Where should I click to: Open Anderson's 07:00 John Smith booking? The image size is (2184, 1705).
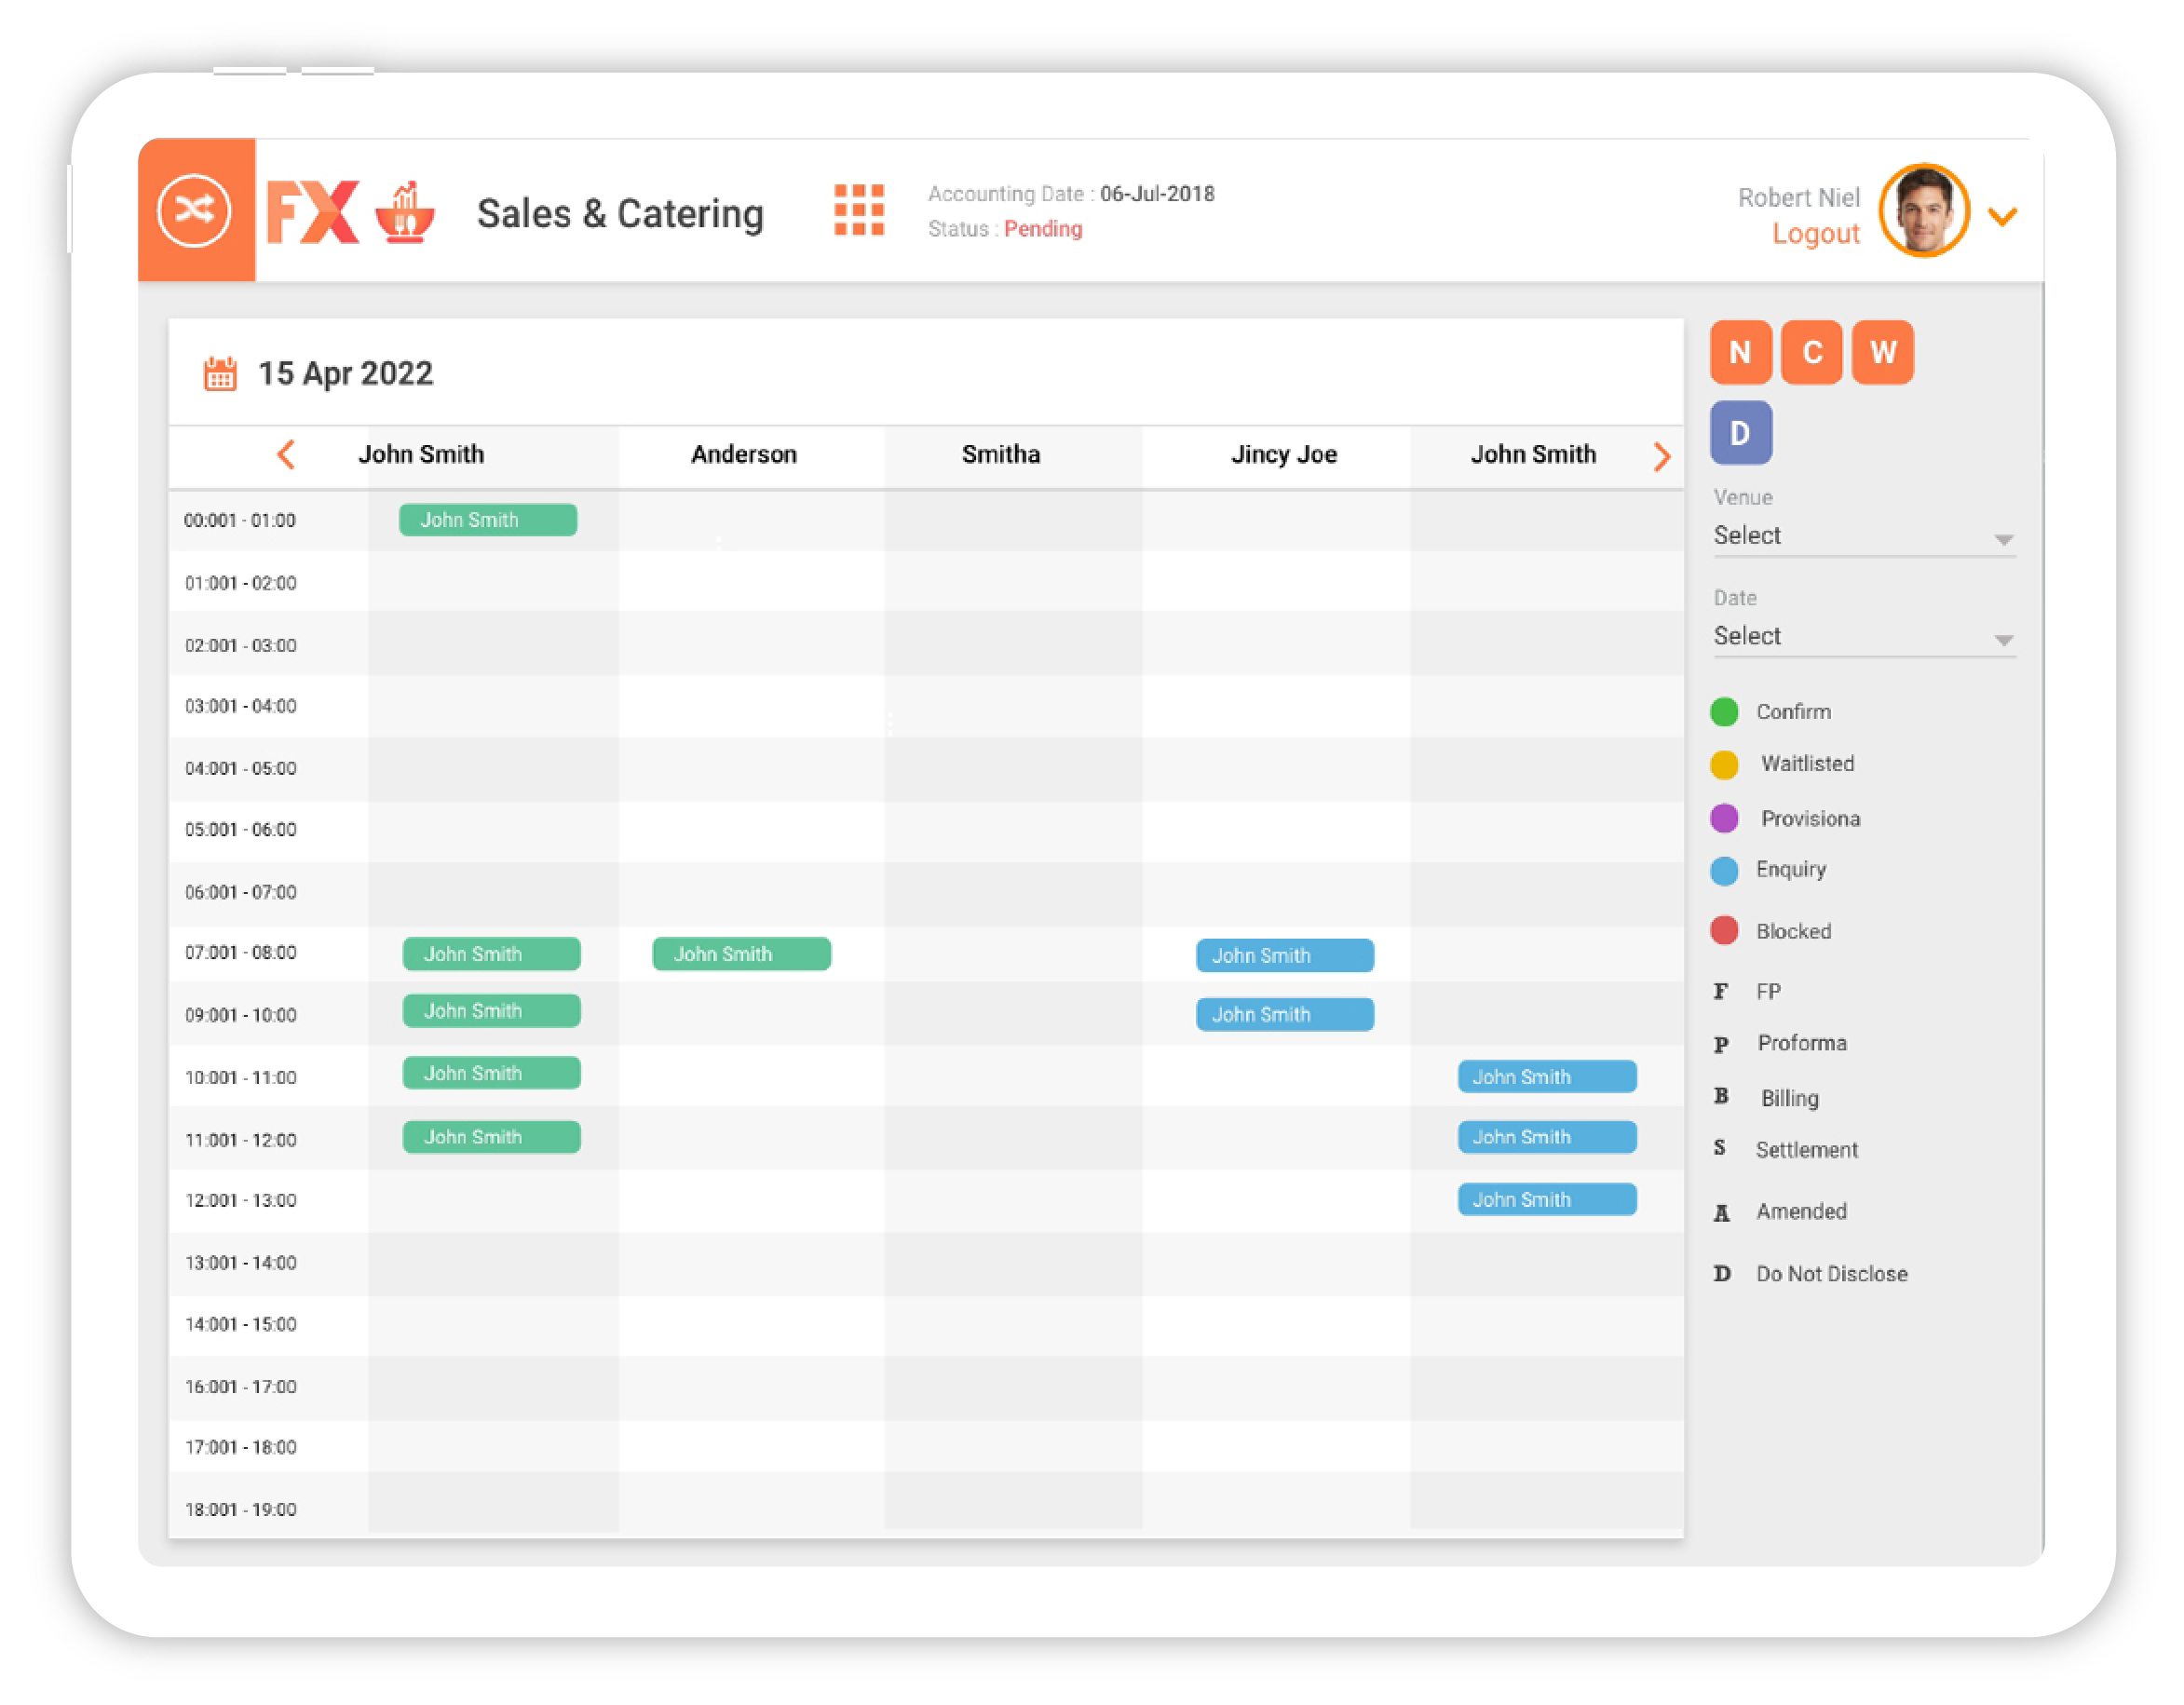click(x=741, y=954)
